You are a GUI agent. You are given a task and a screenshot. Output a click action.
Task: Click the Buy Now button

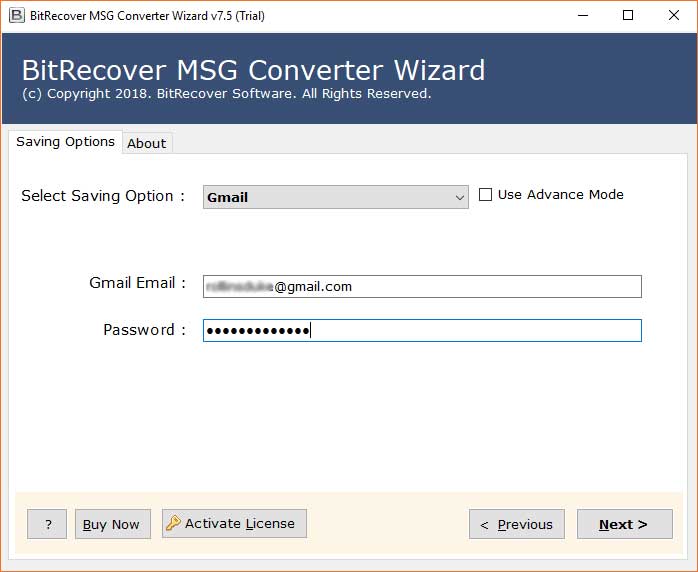pyautogui.click(x=113, y=524)
